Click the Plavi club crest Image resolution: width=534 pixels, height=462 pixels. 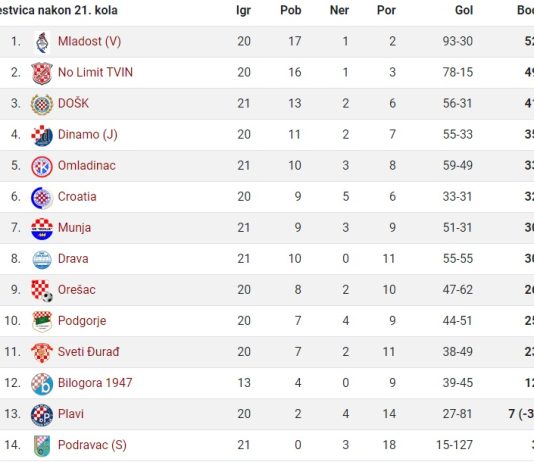pos(42,415)
